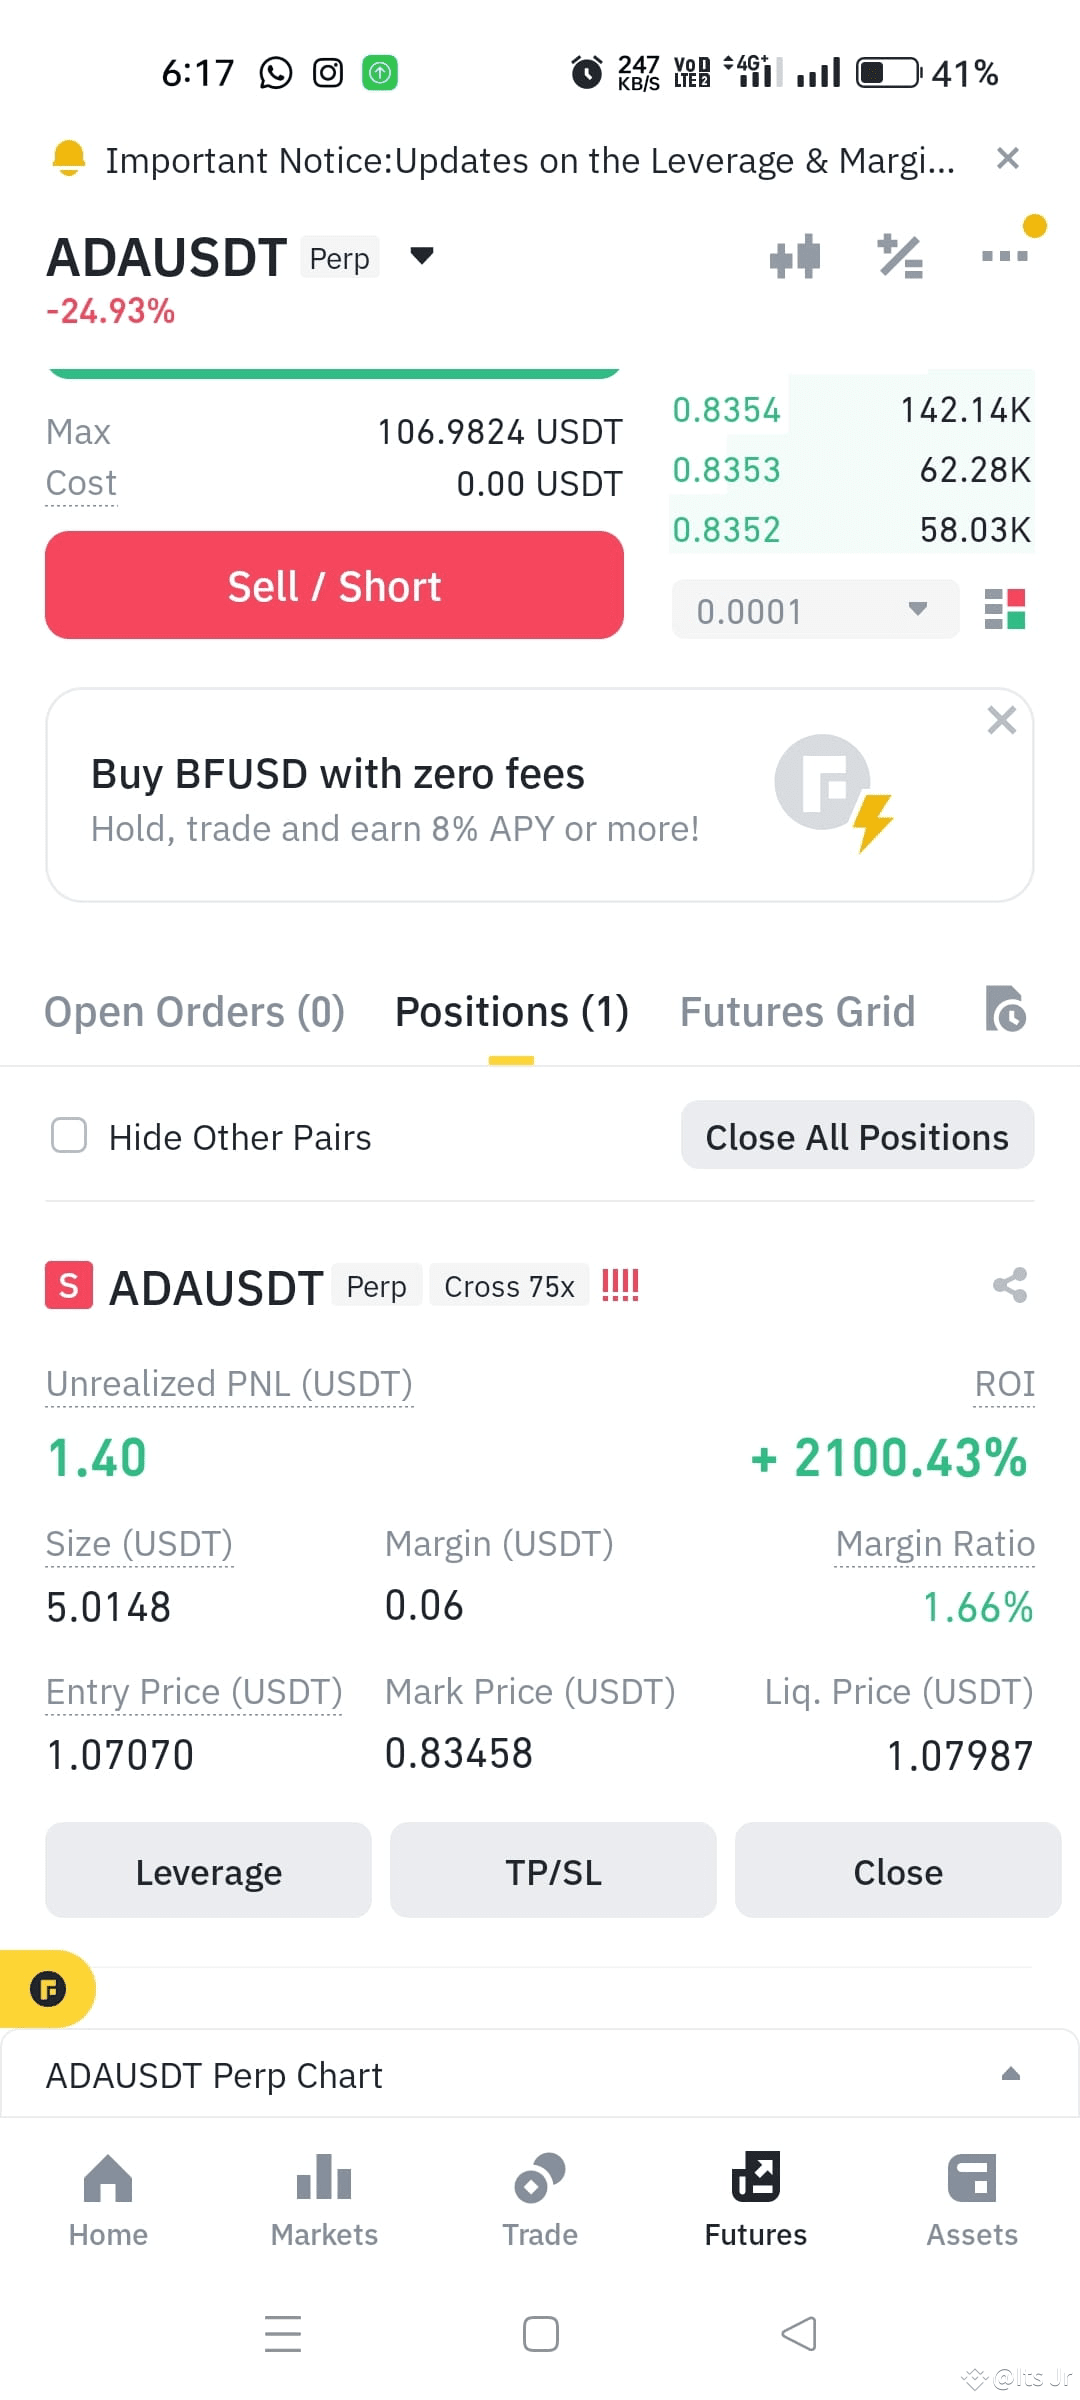Tap the yellow floating BFUSD badge

pyautogui.click(x=47, y=1989)
